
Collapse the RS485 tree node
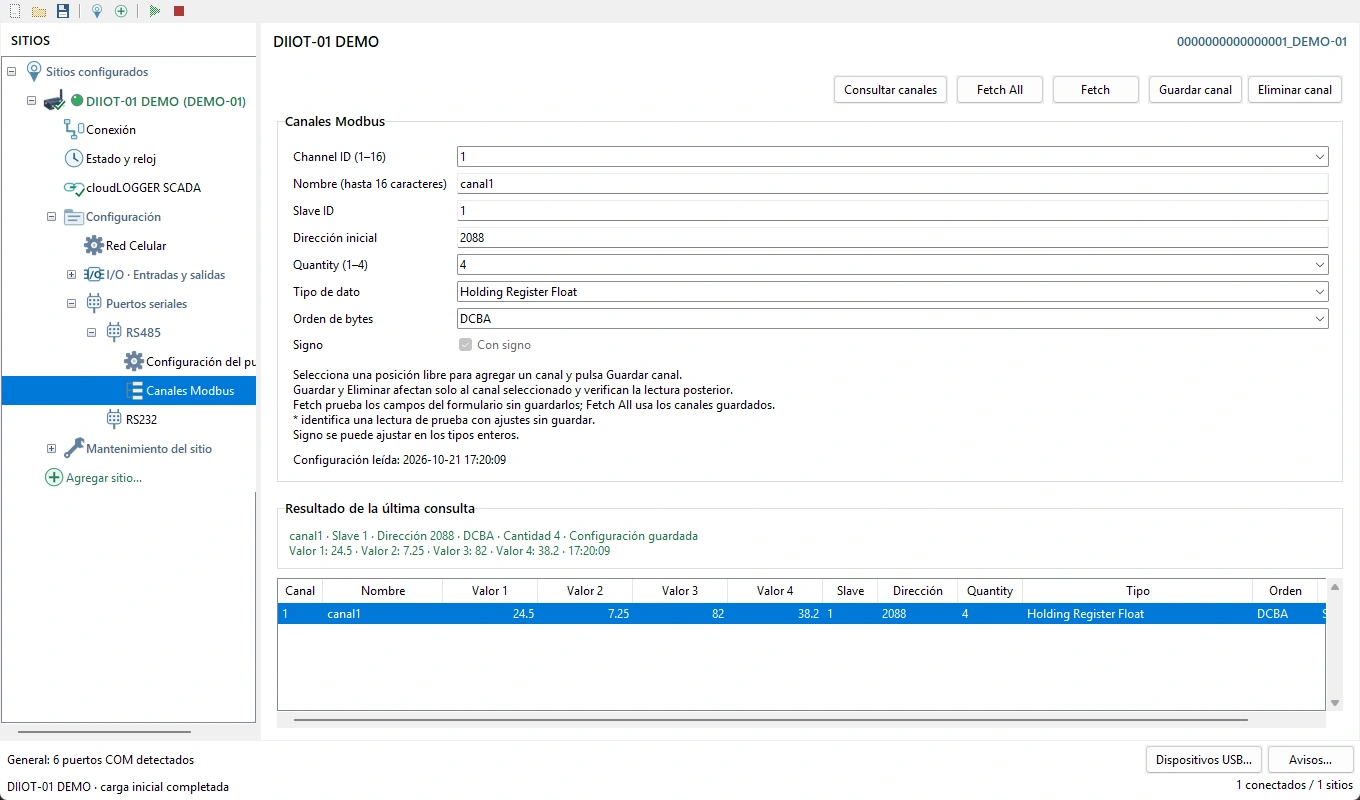91,332
